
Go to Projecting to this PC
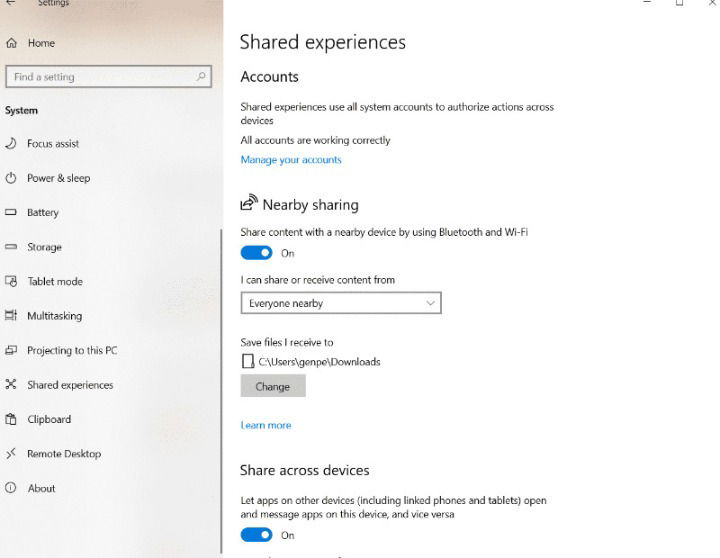tap(72, 350)
